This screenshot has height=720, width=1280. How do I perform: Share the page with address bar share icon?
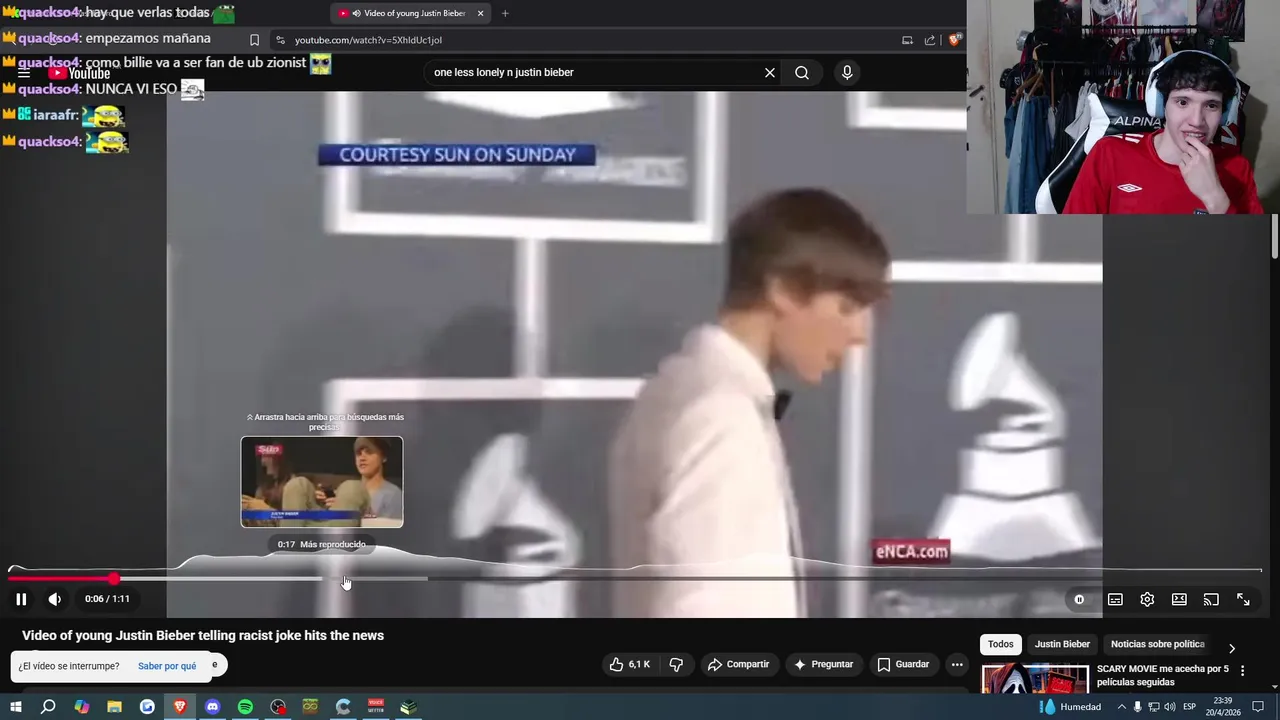[x=930, y=40]
